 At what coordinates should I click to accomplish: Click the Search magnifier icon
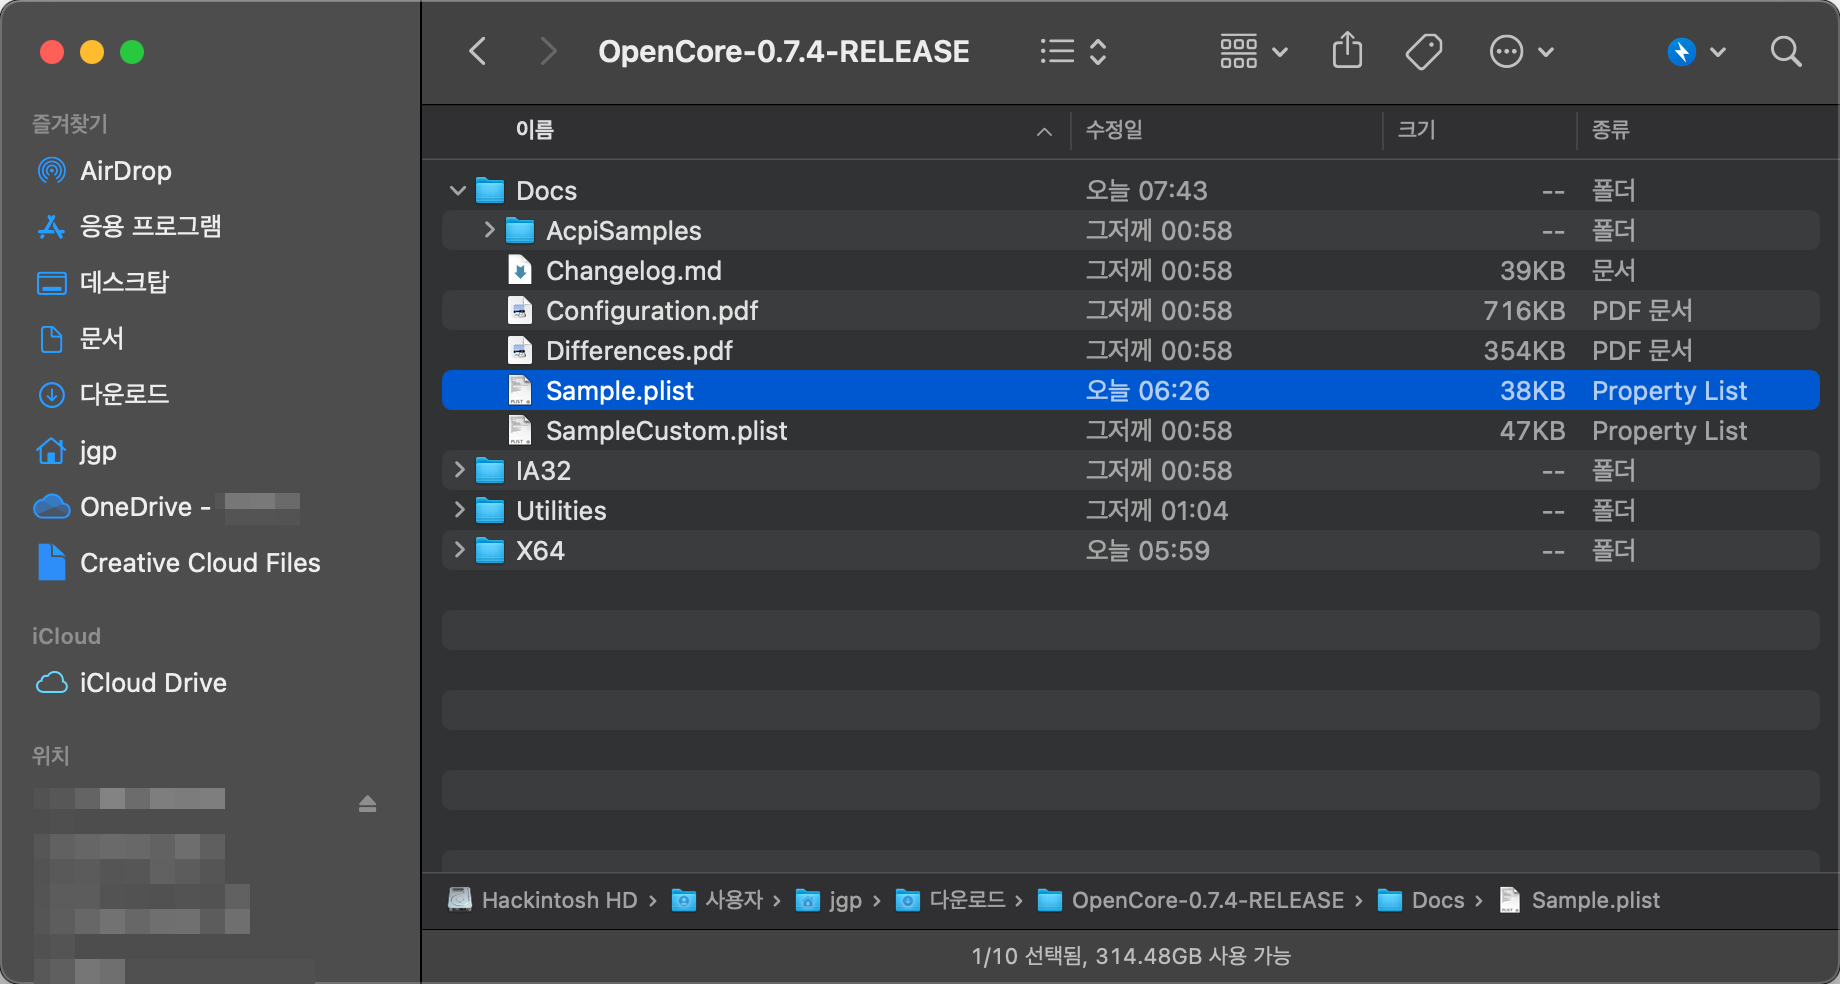[x=1786, y=51]
